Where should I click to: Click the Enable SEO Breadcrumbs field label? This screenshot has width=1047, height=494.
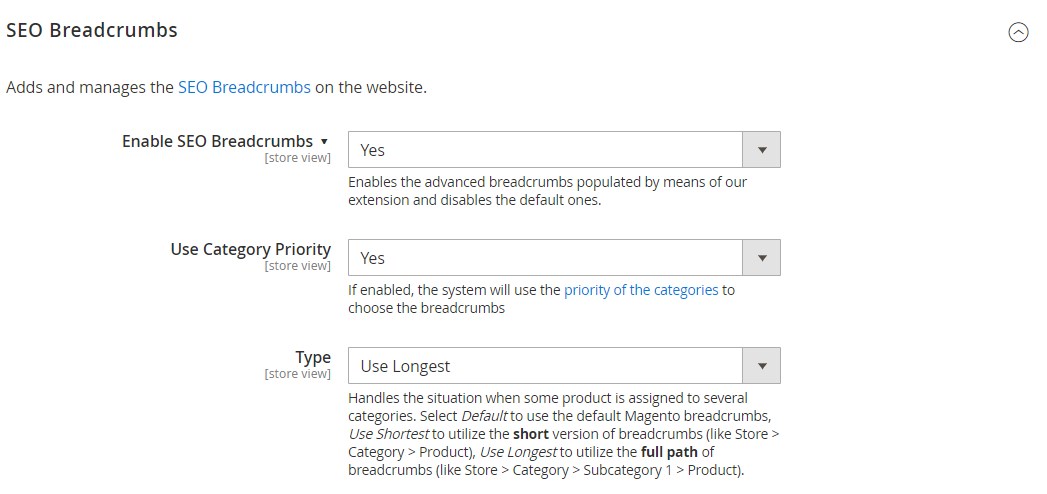(217, 141)
